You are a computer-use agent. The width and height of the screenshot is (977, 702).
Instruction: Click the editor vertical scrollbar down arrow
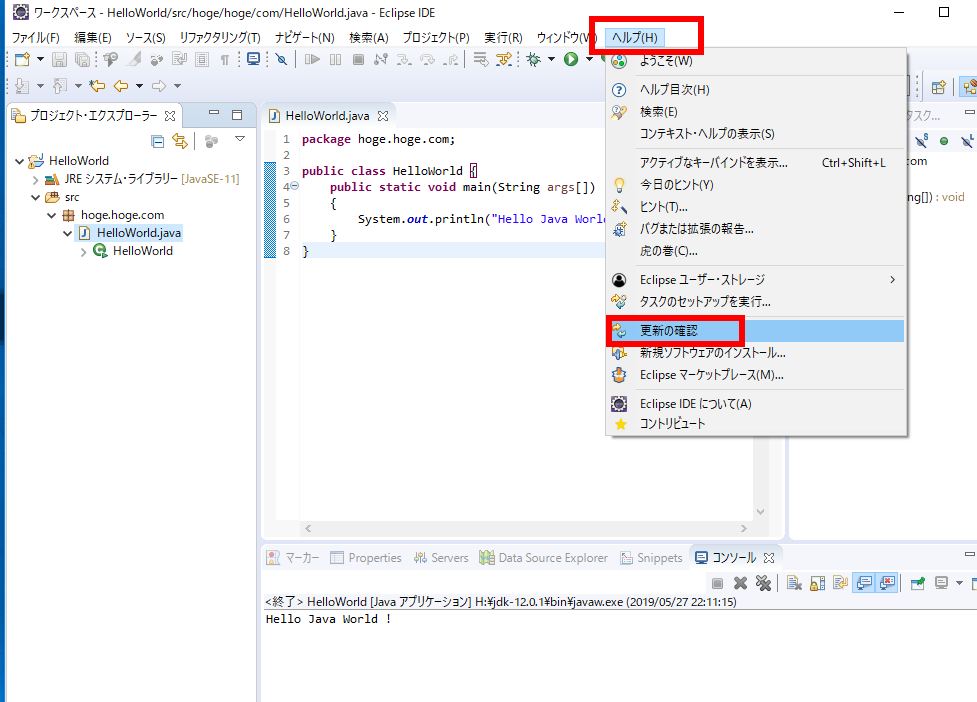coord(760,512)
